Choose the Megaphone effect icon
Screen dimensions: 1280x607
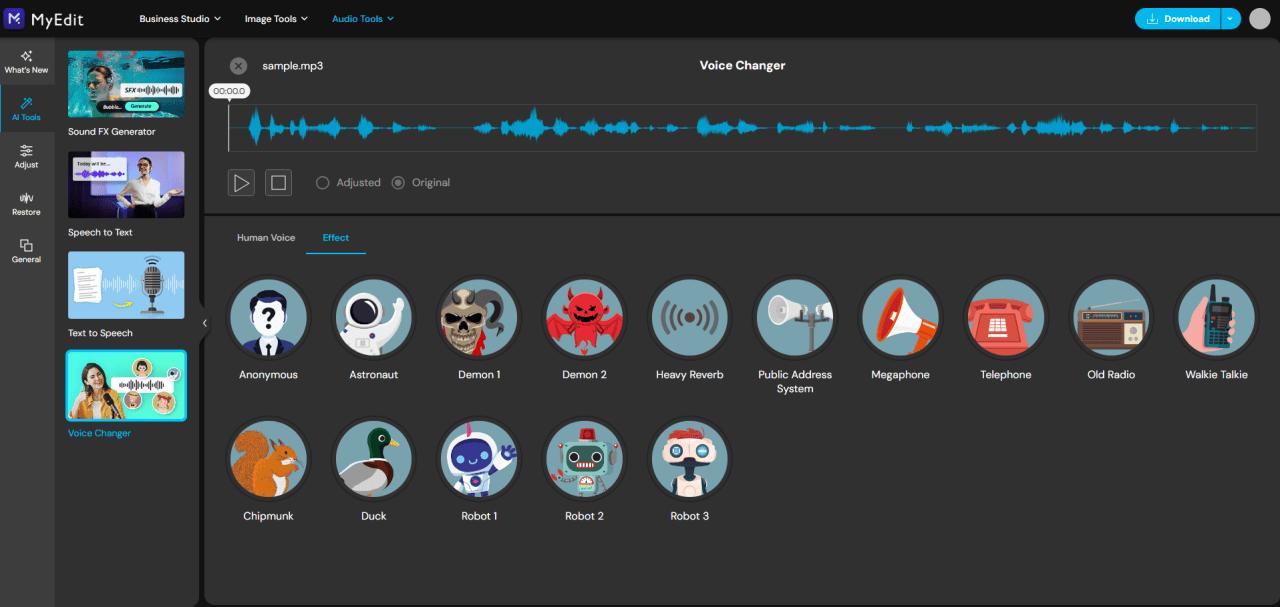[x=900, y=318]
